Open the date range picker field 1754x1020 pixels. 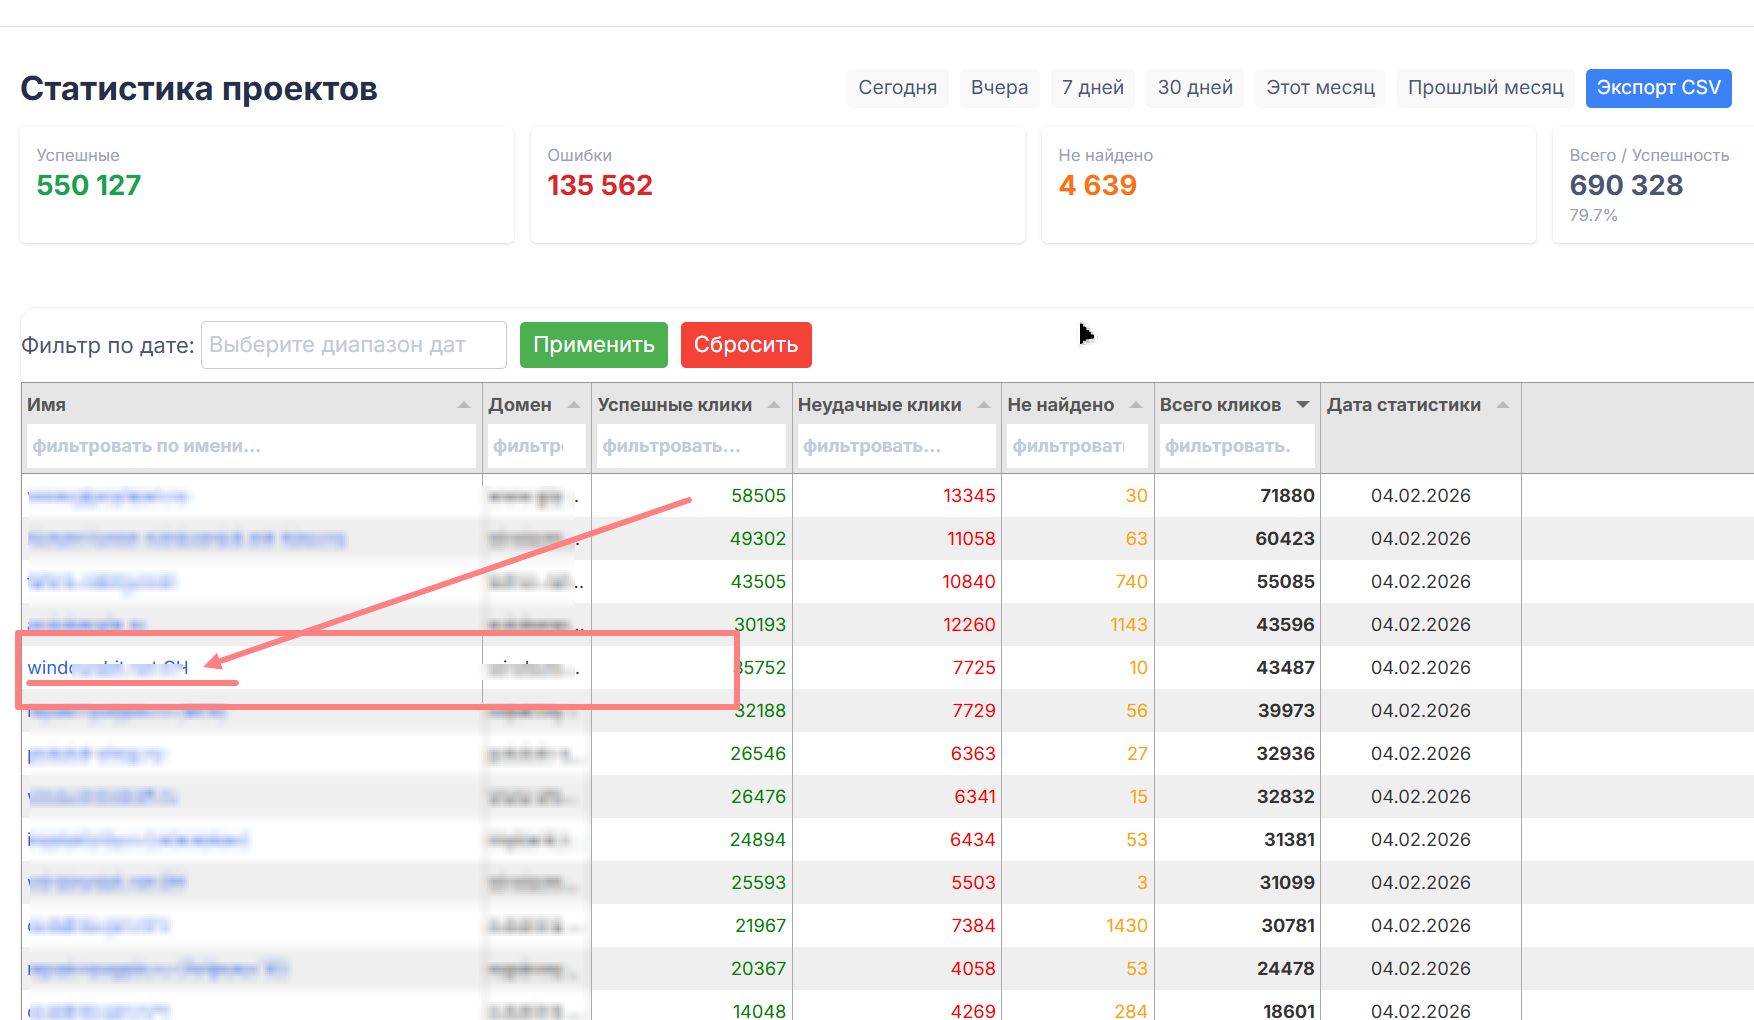(x=353, y=345)
